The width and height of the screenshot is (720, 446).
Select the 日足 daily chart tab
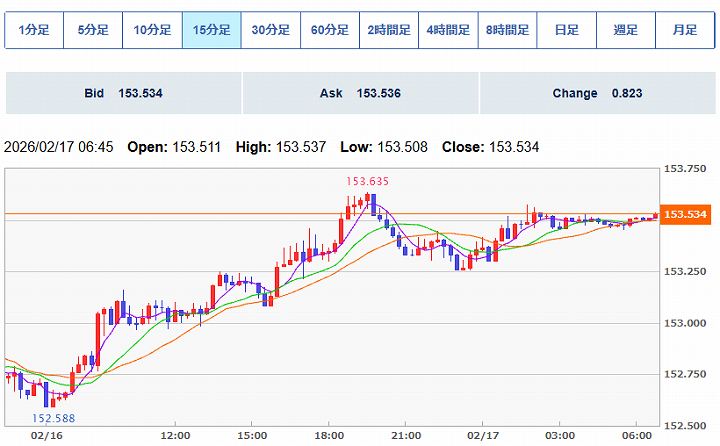tap(566, 30)
